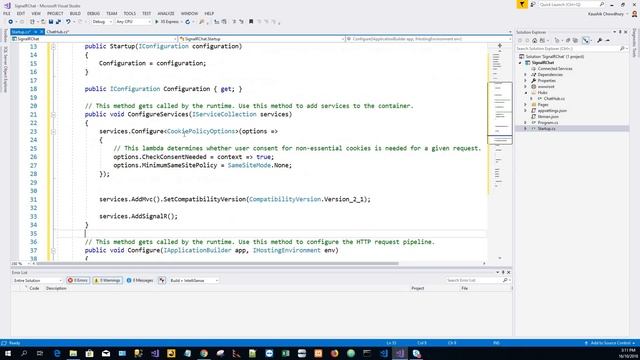Start debugging with IIS Express button
Image resolution: width=640 pixels, height=360 pixels.
click(167, 22)
